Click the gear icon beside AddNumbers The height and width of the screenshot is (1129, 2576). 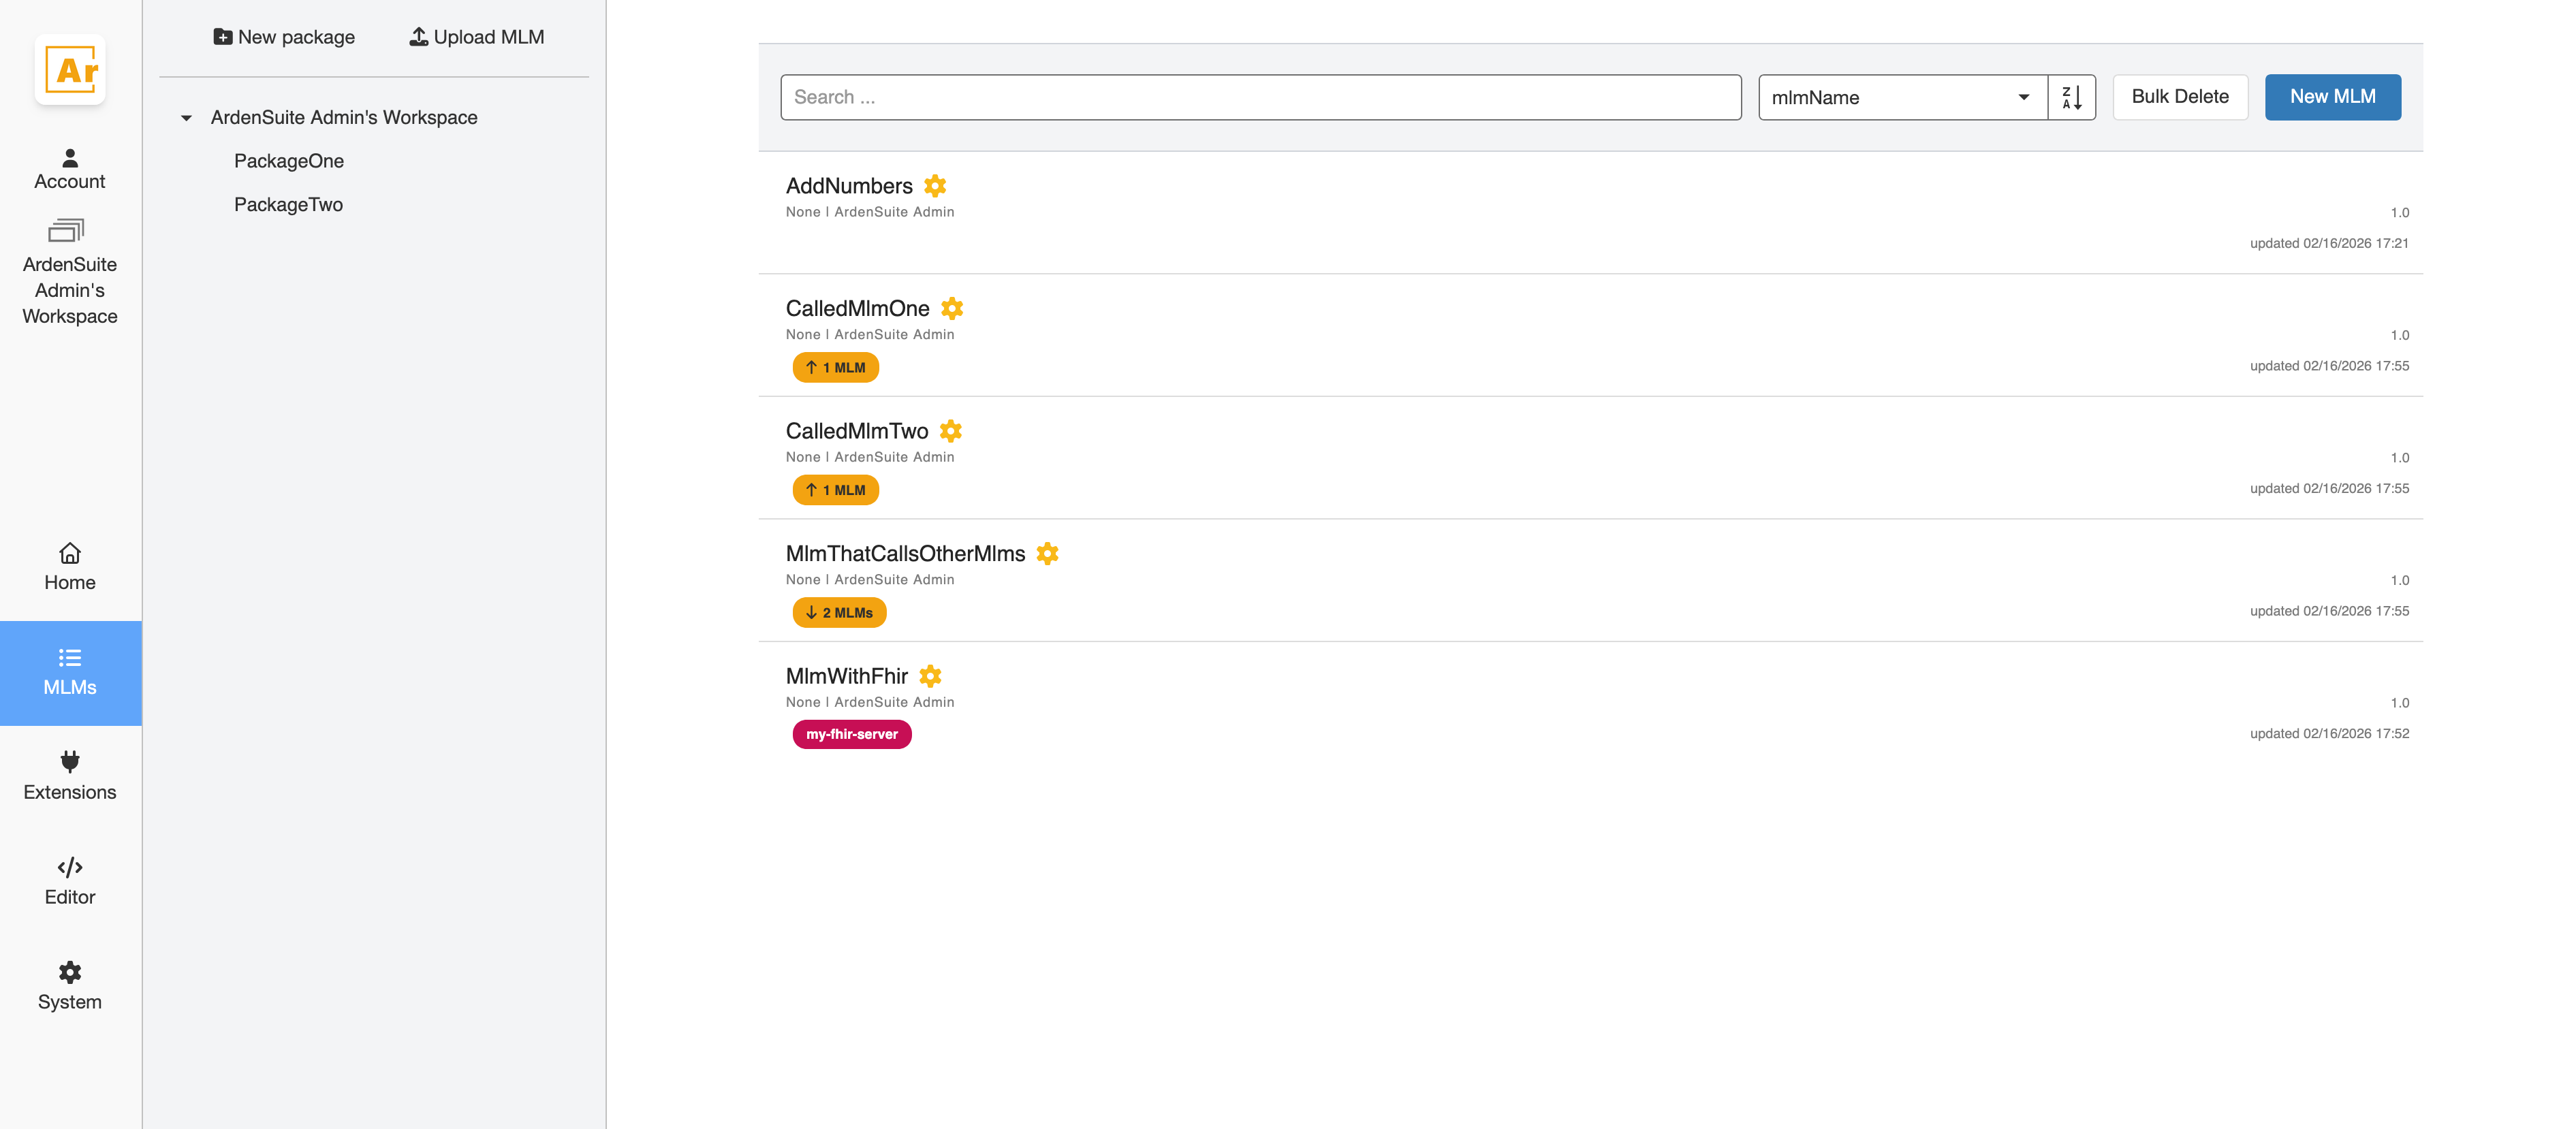935,186
